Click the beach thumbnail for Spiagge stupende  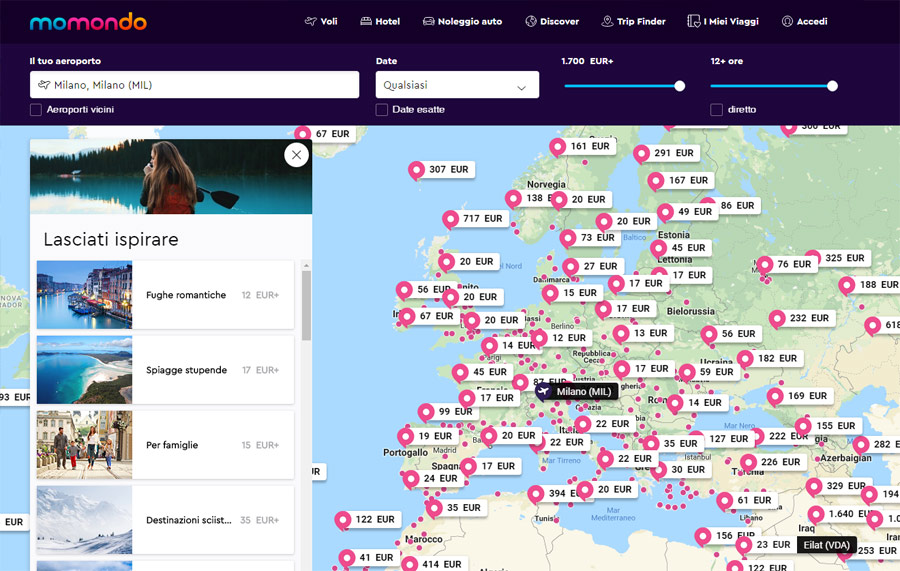click(84, 370)
